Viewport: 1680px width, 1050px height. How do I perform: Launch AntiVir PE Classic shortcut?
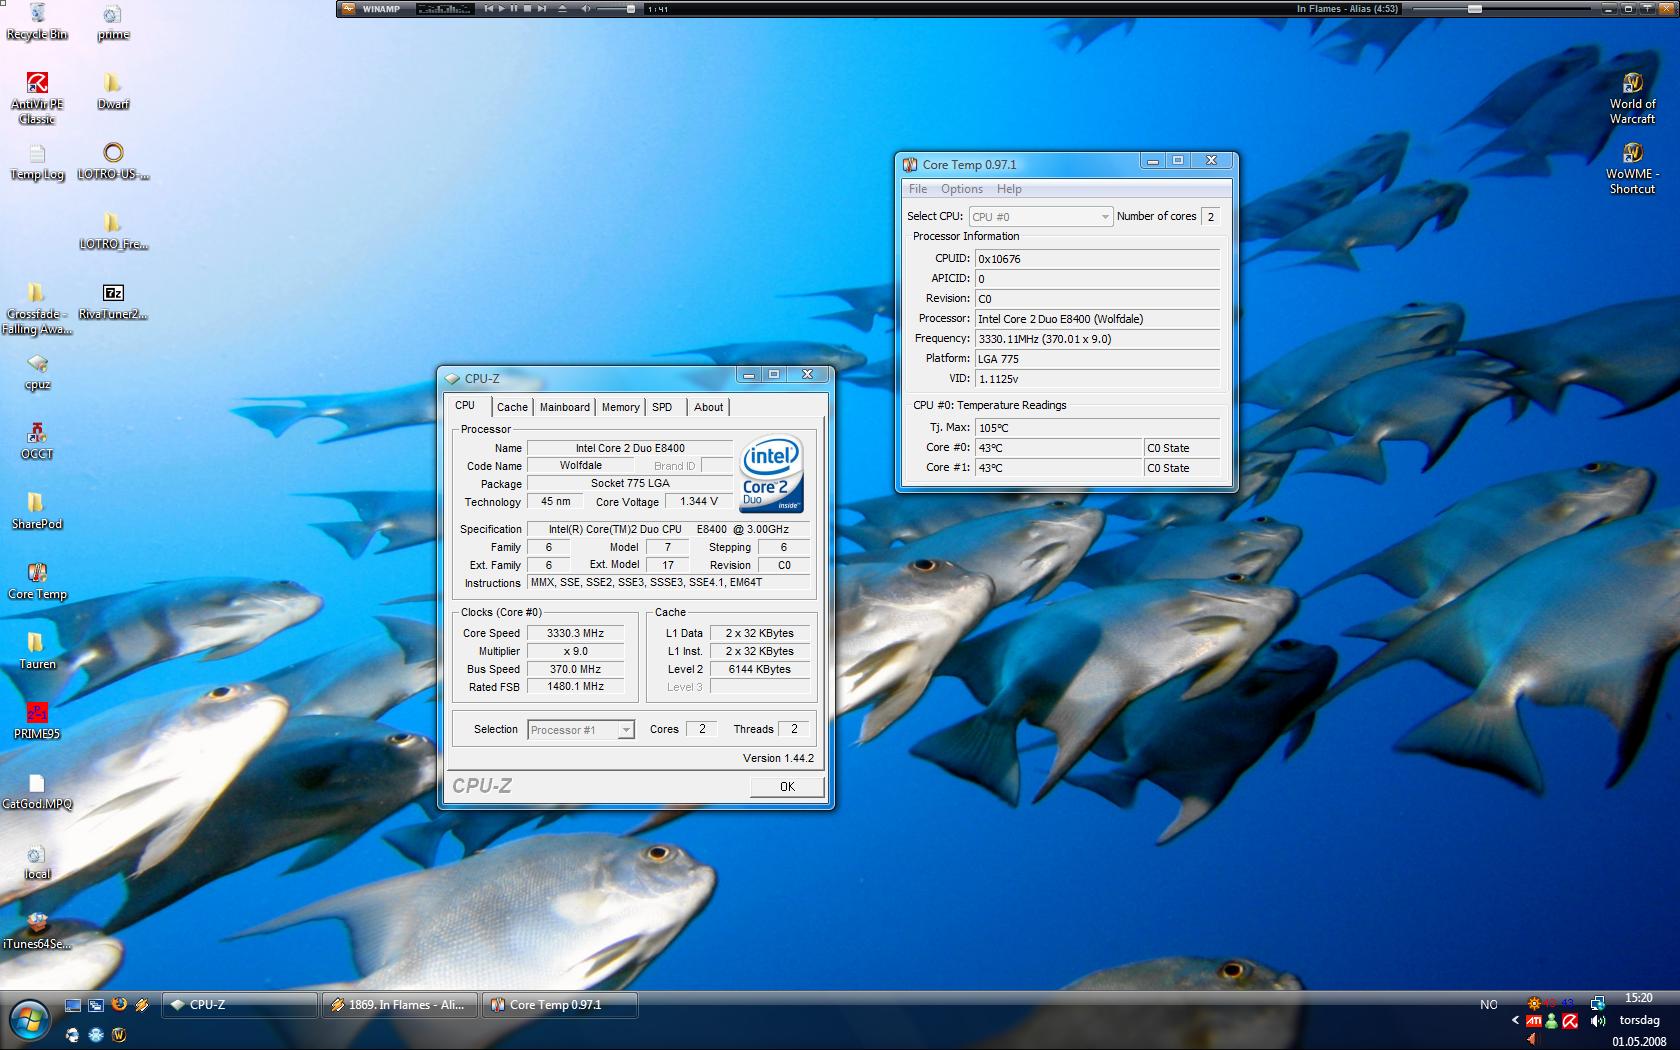point(37,98)
